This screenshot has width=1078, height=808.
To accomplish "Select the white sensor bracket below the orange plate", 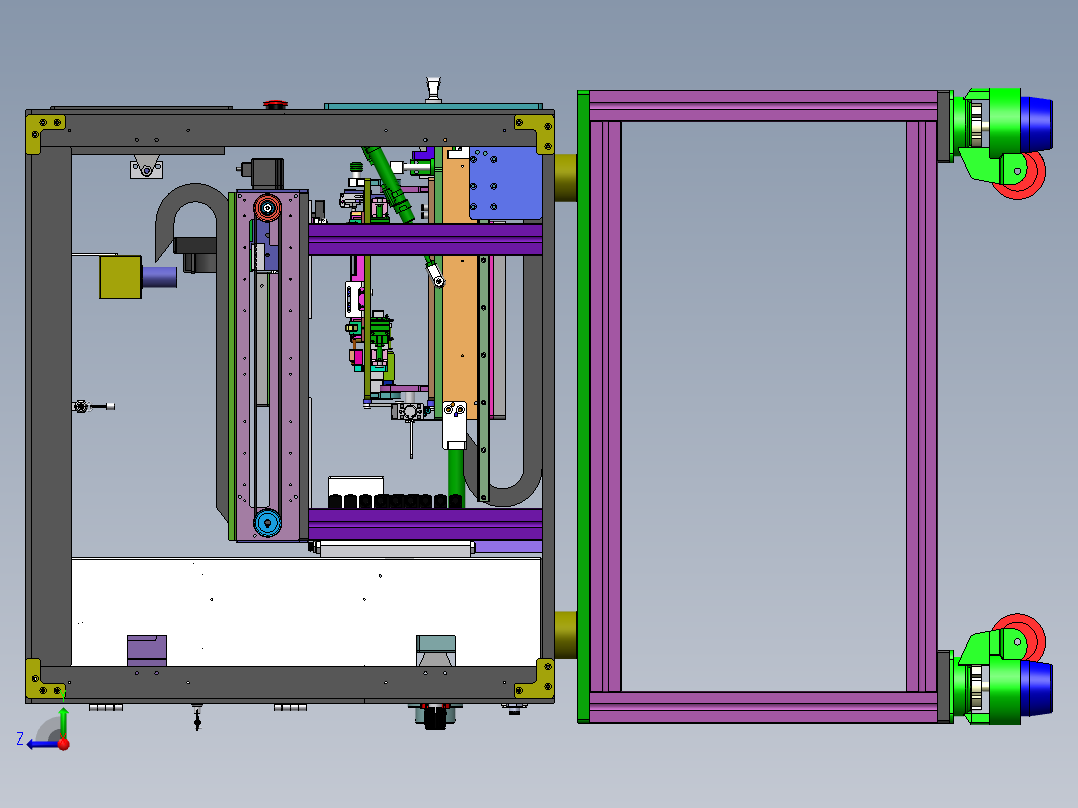I will [454, 425].
